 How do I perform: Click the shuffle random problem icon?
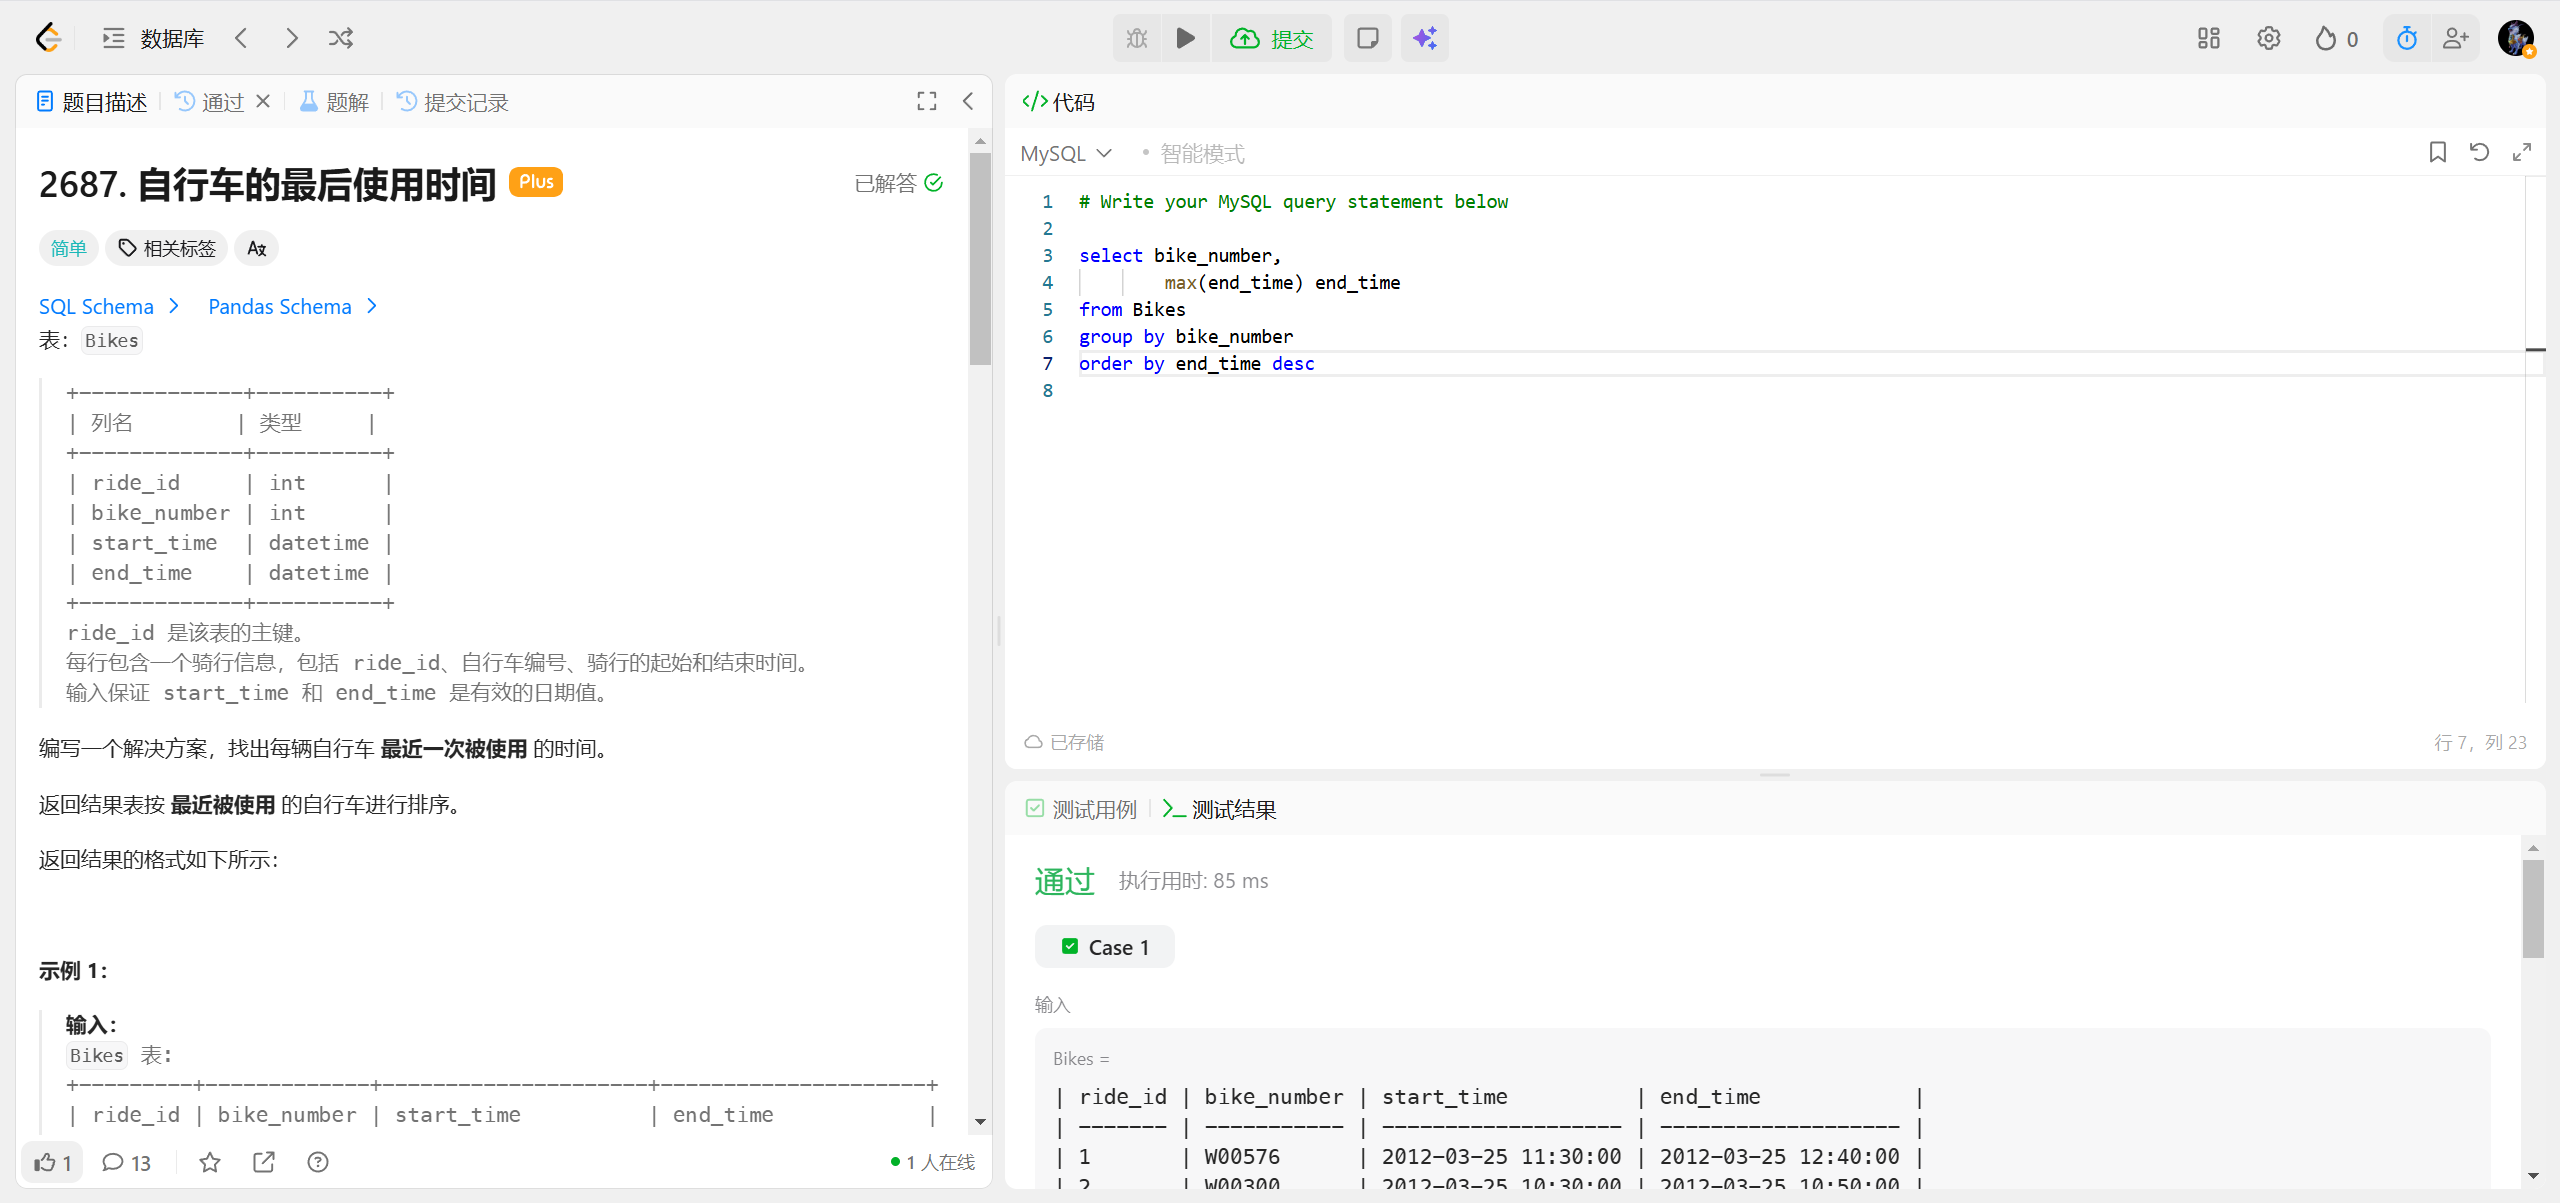coord(341,38)
